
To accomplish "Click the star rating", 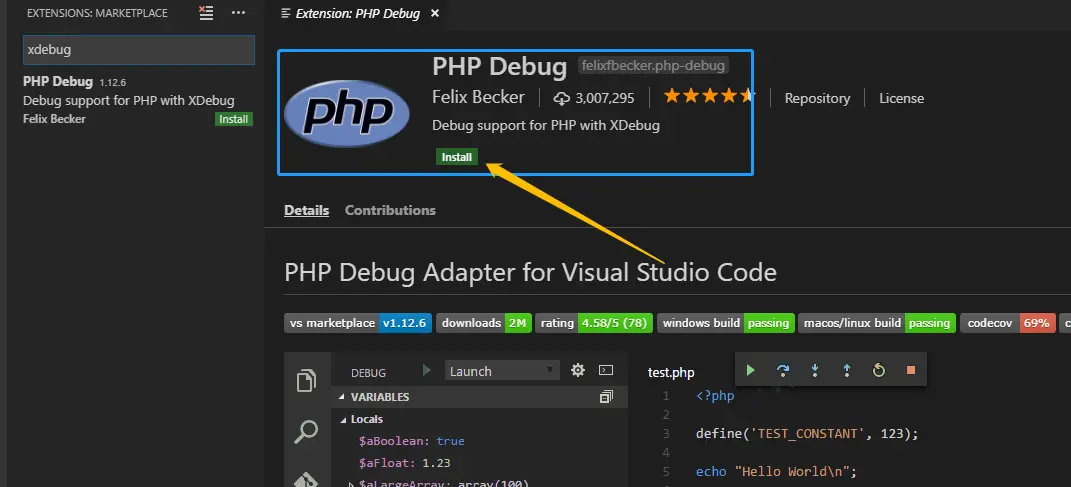I will 709,96.
